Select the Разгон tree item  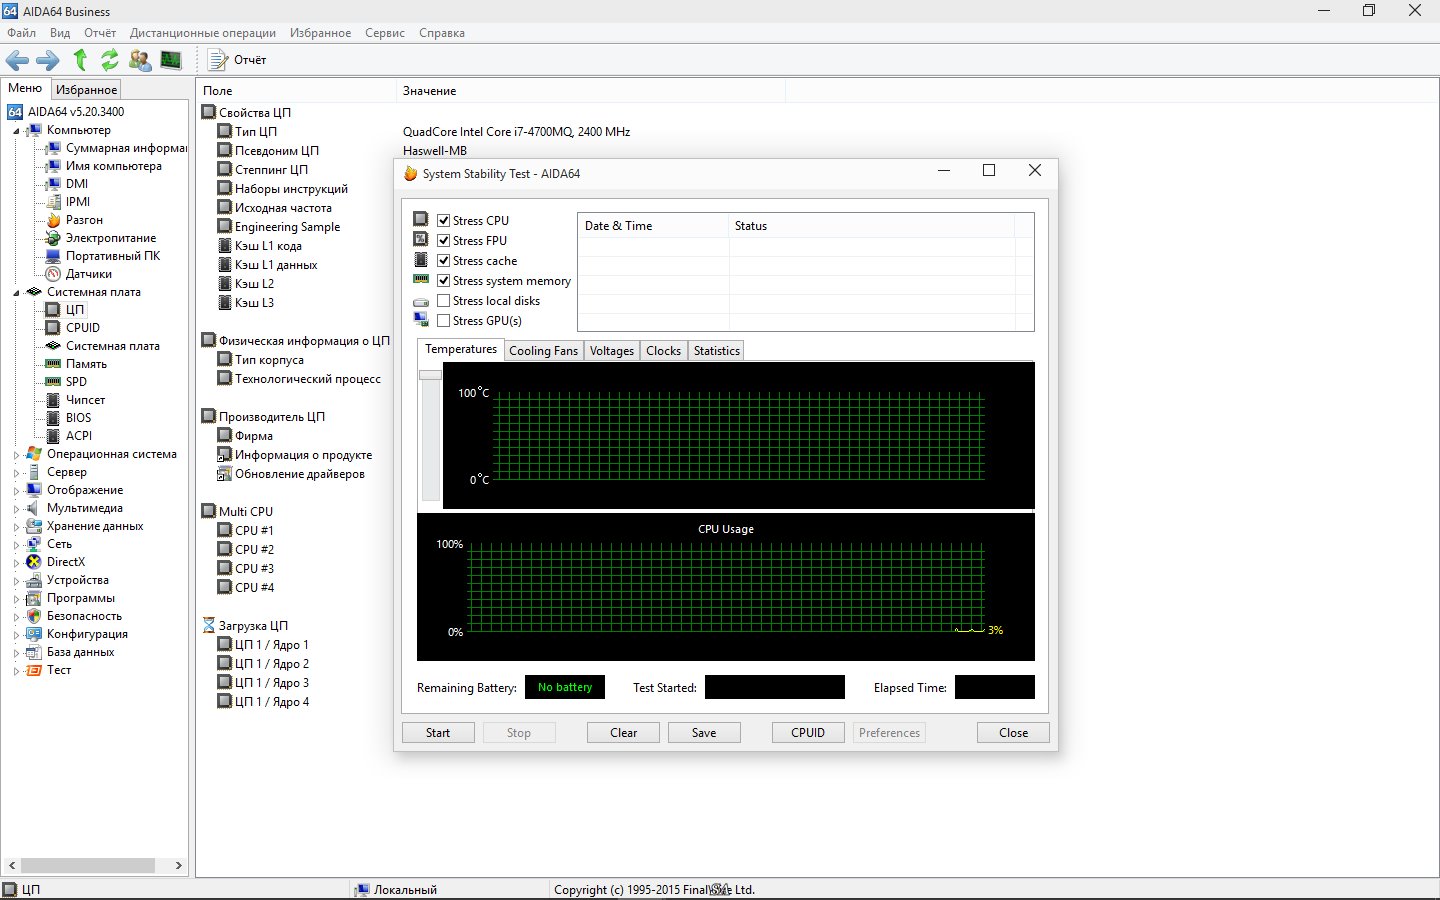point(84,220)
